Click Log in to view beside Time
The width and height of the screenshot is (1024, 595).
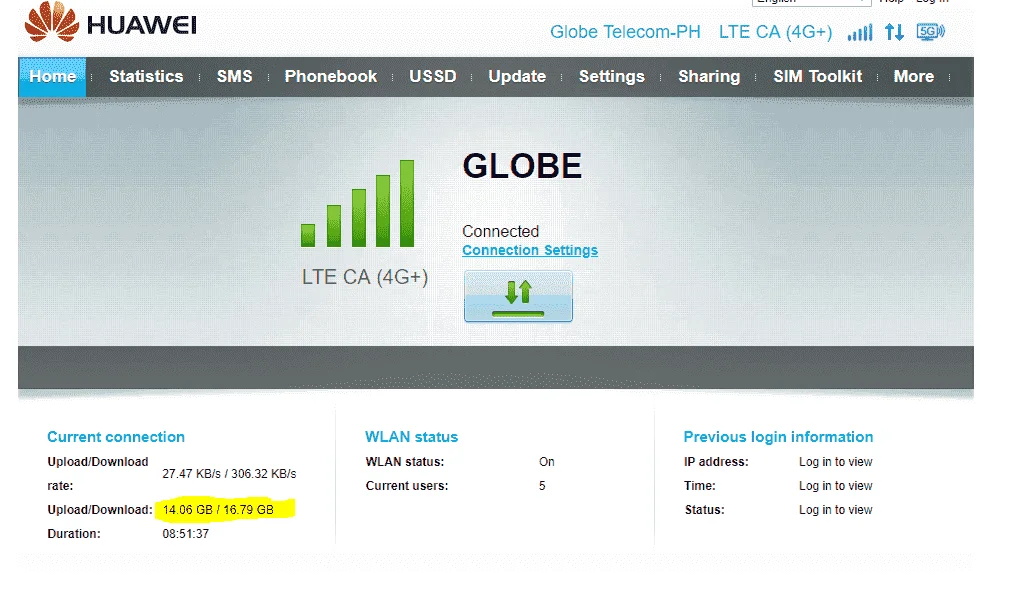(835, 486)
